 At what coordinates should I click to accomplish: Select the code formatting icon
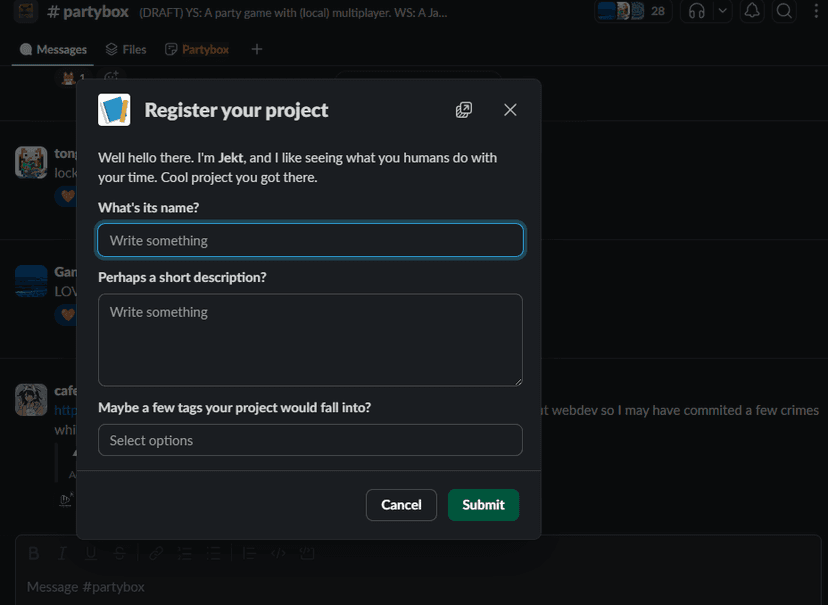279,553
